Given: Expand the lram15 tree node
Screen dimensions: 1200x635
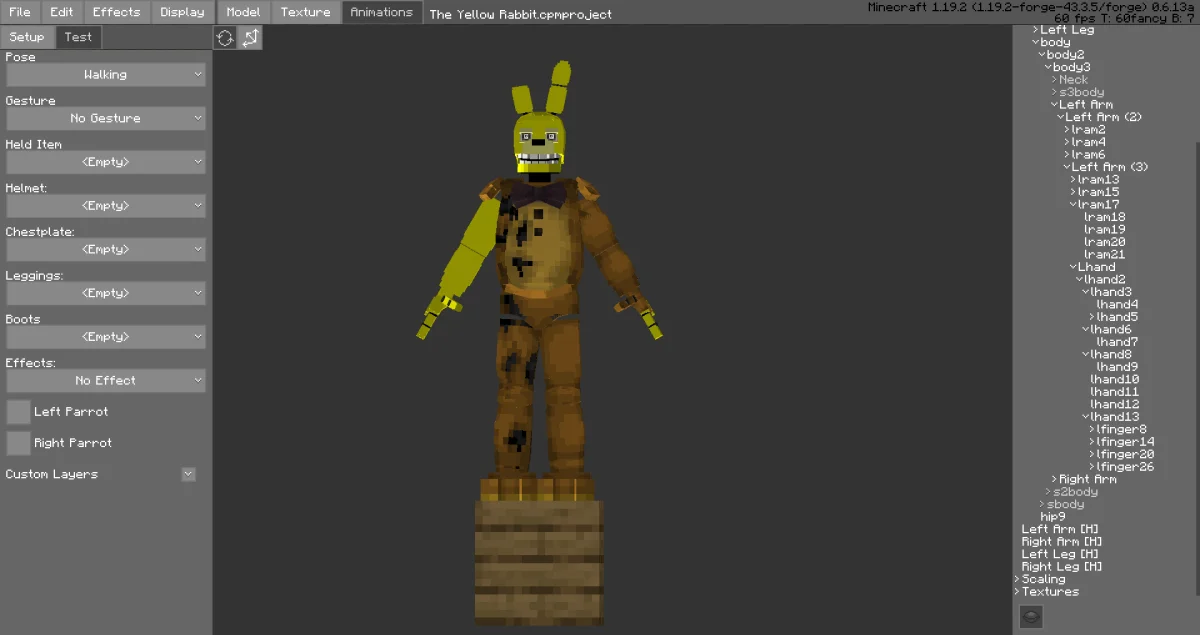Looking at the screenshot, I should [x=1073, y=192].
